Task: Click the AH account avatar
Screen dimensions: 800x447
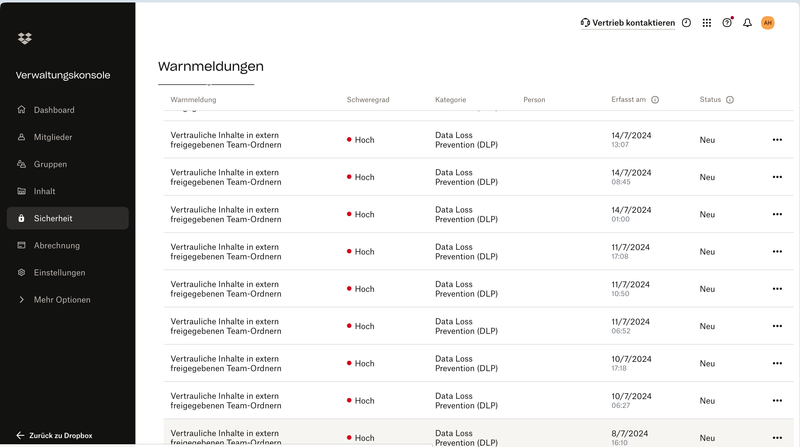Action: click(x=768, y=23)
